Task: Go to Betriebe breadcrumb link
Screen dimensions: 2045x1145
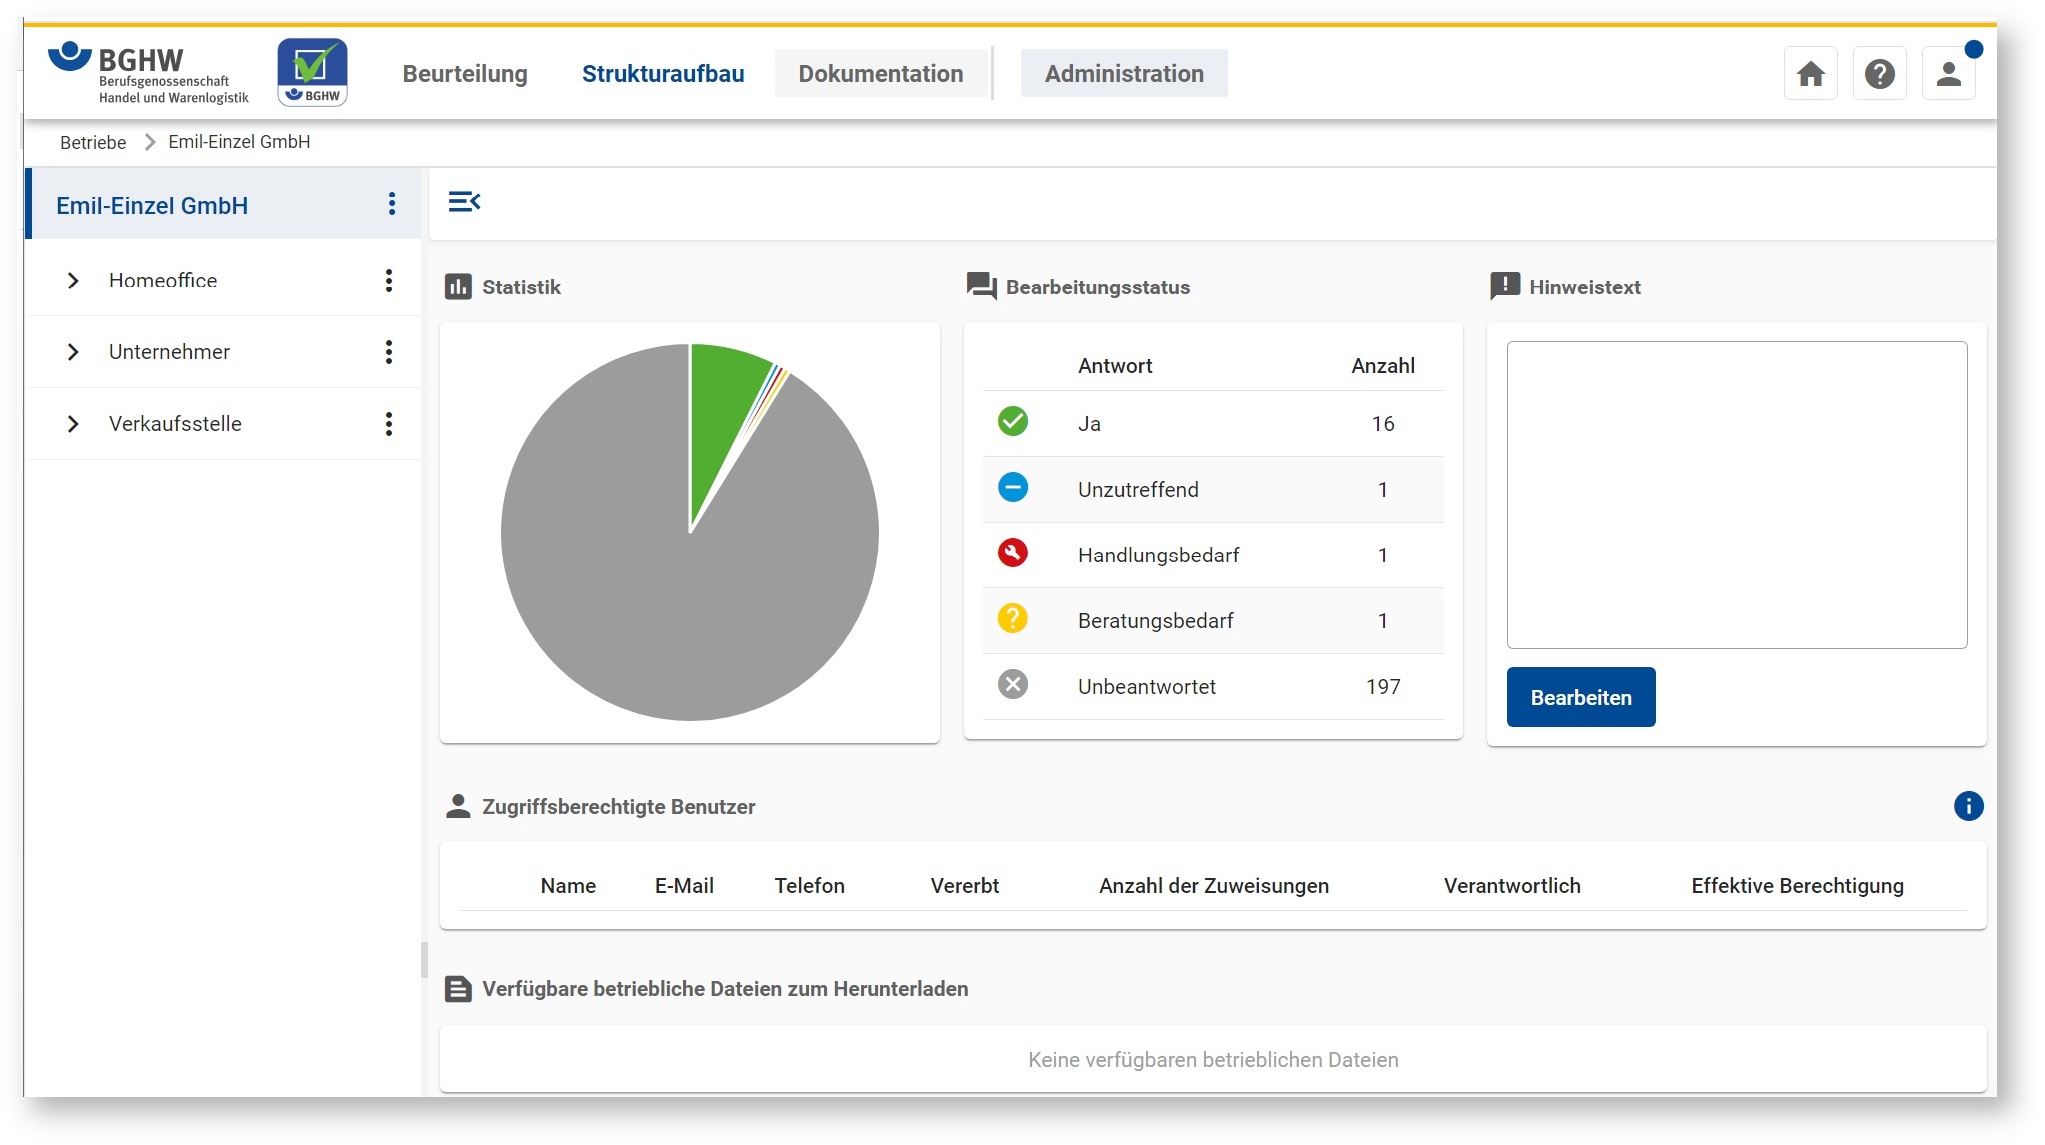Action: tap(93, 142)
